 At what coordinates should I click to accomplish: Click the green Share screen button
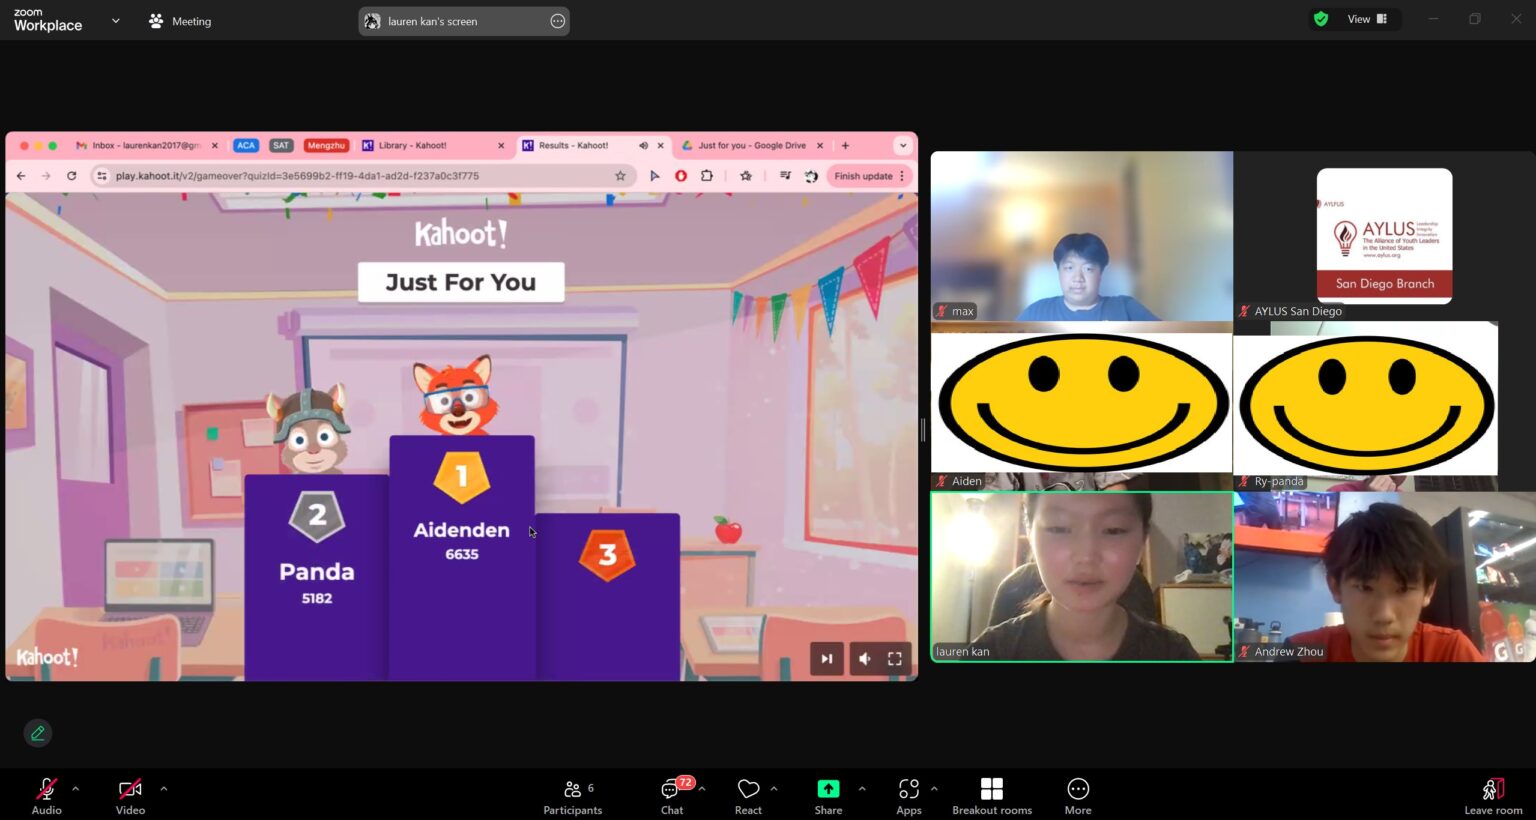click(828, 796)
